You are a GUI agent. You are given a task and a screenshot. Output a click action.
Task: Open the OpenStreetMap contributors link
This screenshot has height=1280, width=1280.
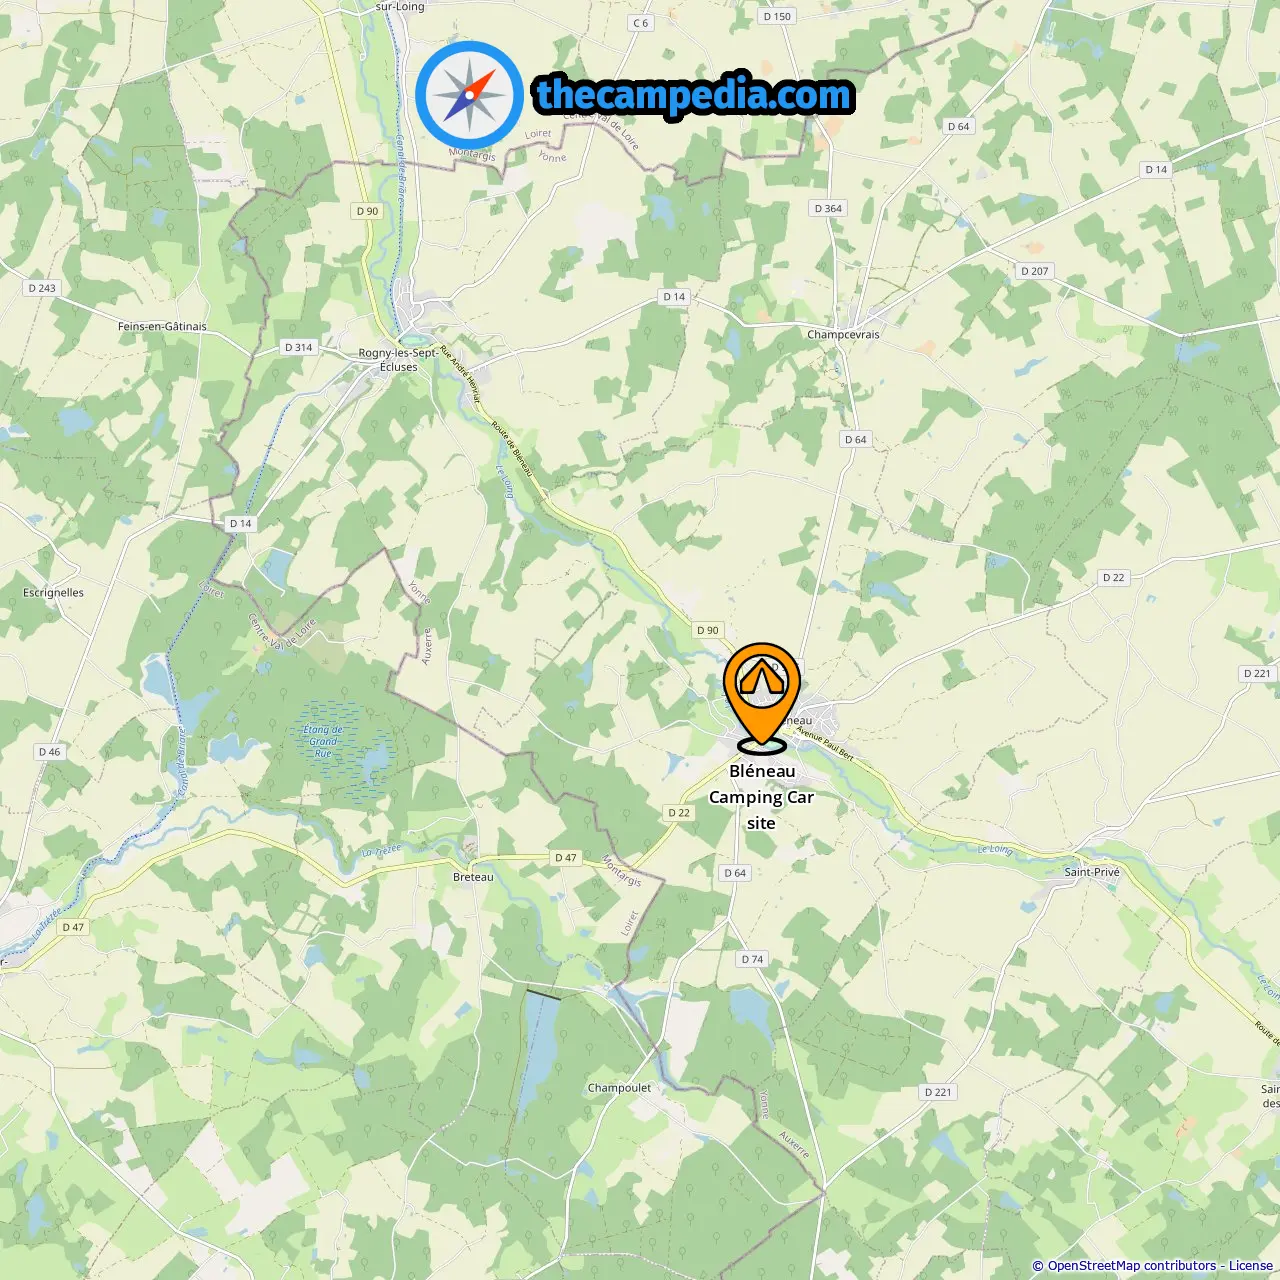1132,1266
